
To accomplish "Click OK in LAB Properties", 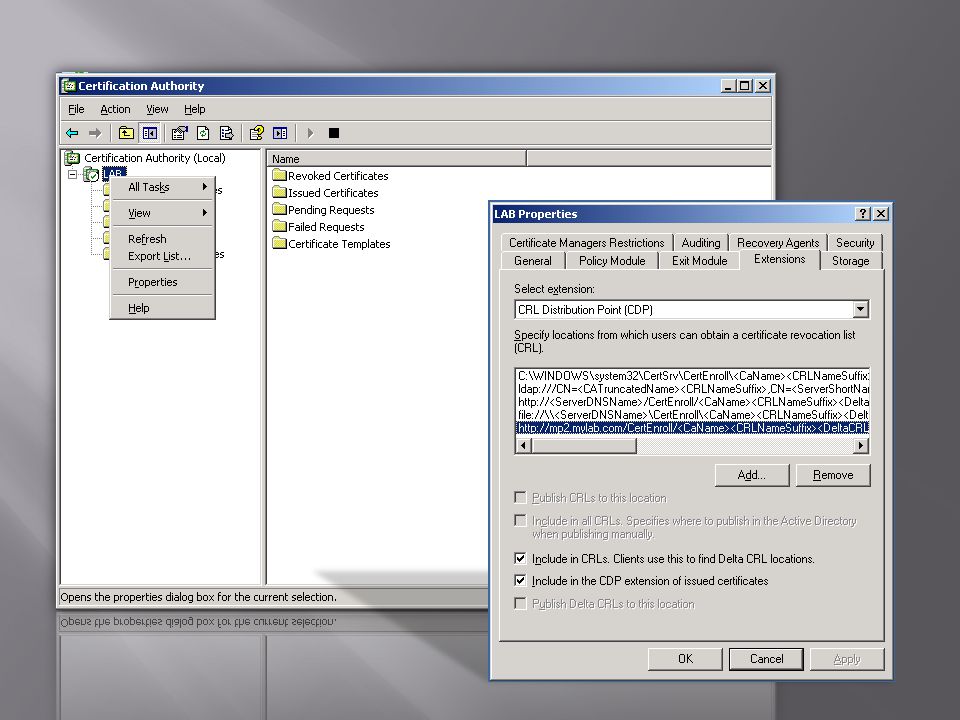I will click(685, 659).
